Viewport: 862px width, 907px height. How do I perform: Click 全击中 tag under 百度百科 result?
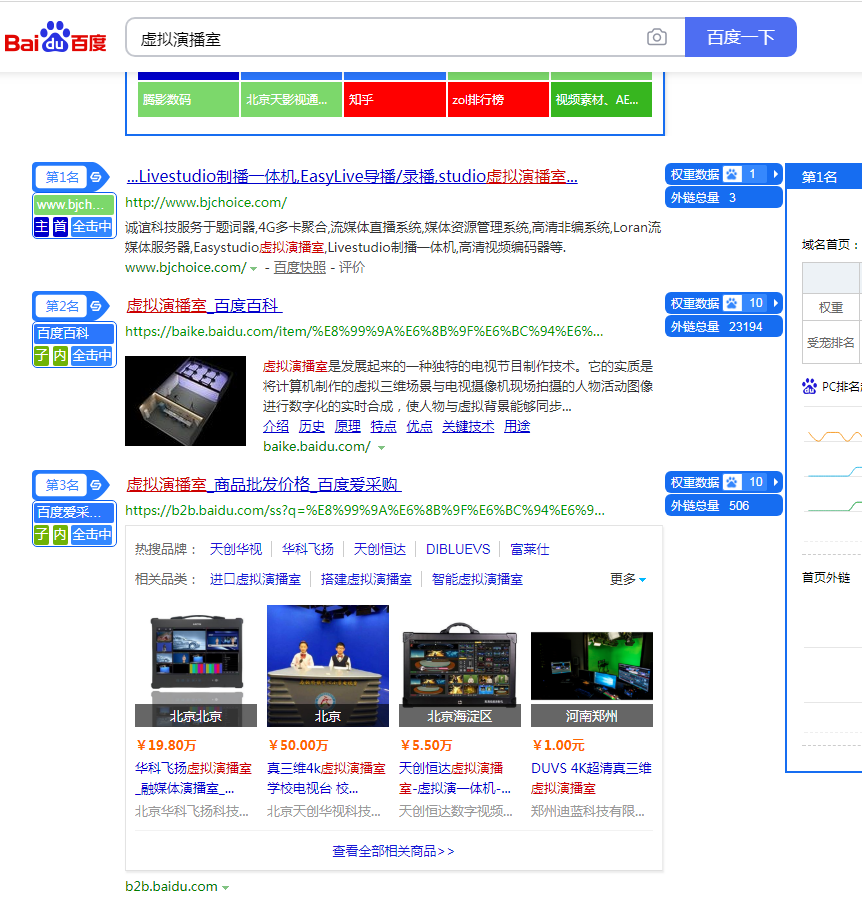point(92,355)
